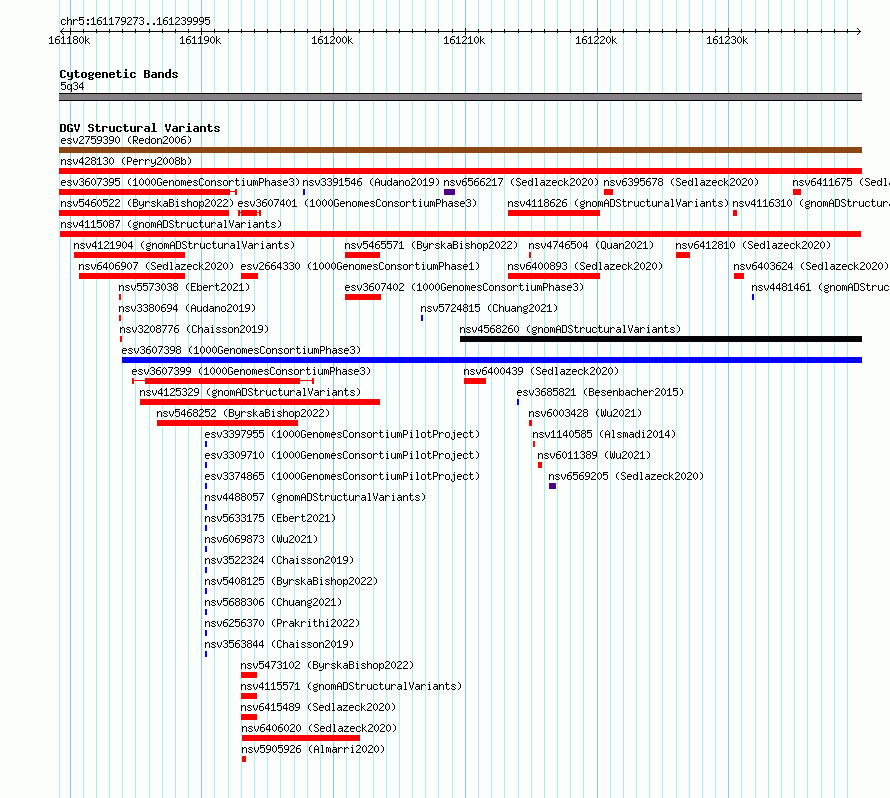Open esv3607399 (1000GenomesConsortiumPhase3) label
The height and width of the screenshot is (798, 890).
[251, 371]
